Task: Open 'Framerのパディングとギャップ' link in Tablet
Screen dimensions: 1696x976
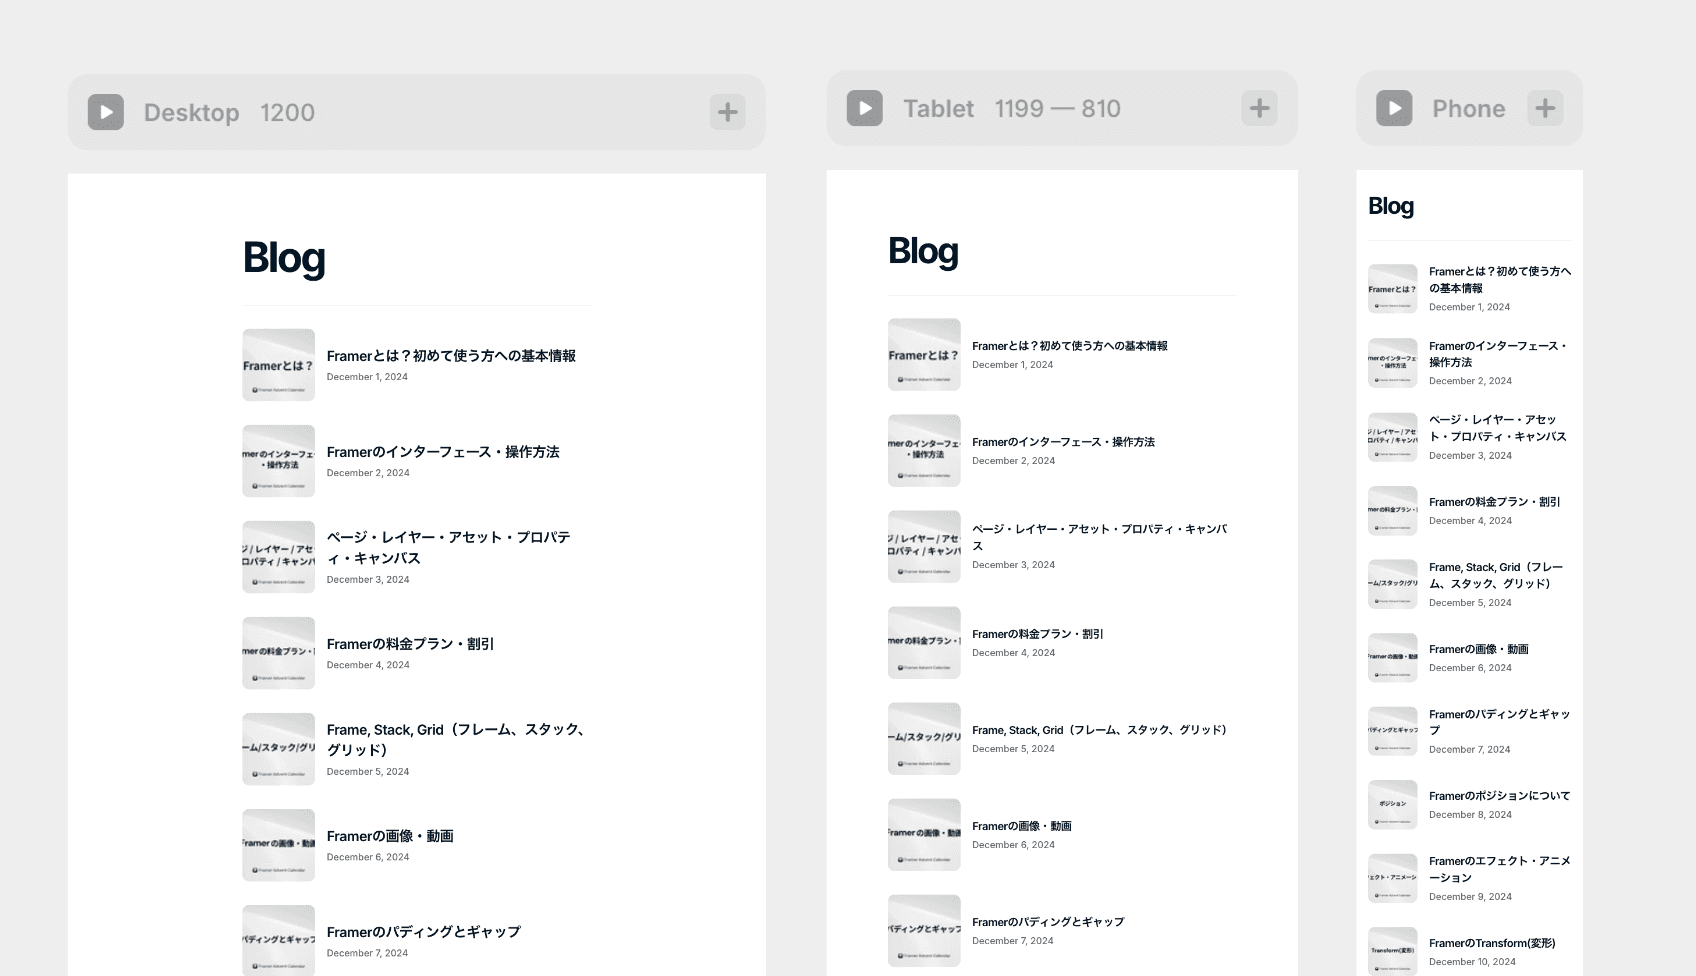Action: tap(1048, 922)
